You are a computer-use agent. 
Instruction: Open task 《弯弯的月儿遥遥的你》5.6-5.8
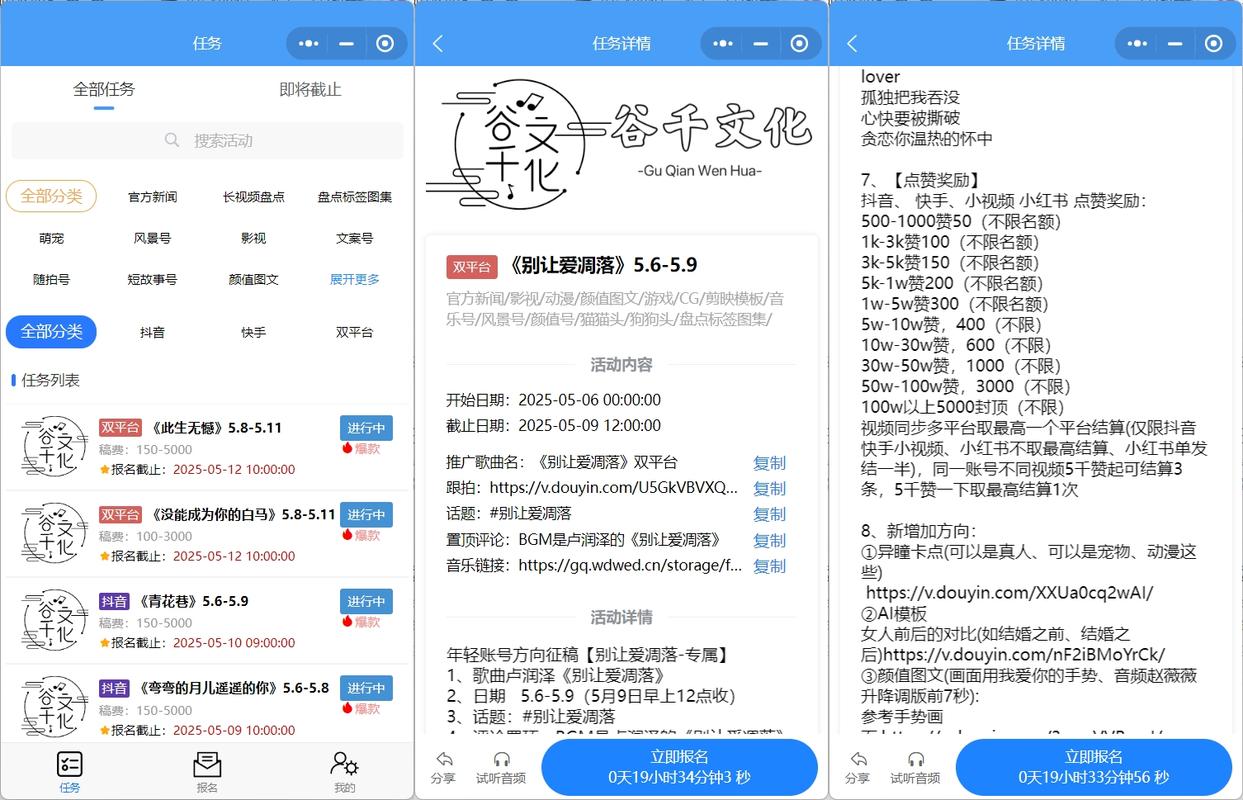click(207, 705)
